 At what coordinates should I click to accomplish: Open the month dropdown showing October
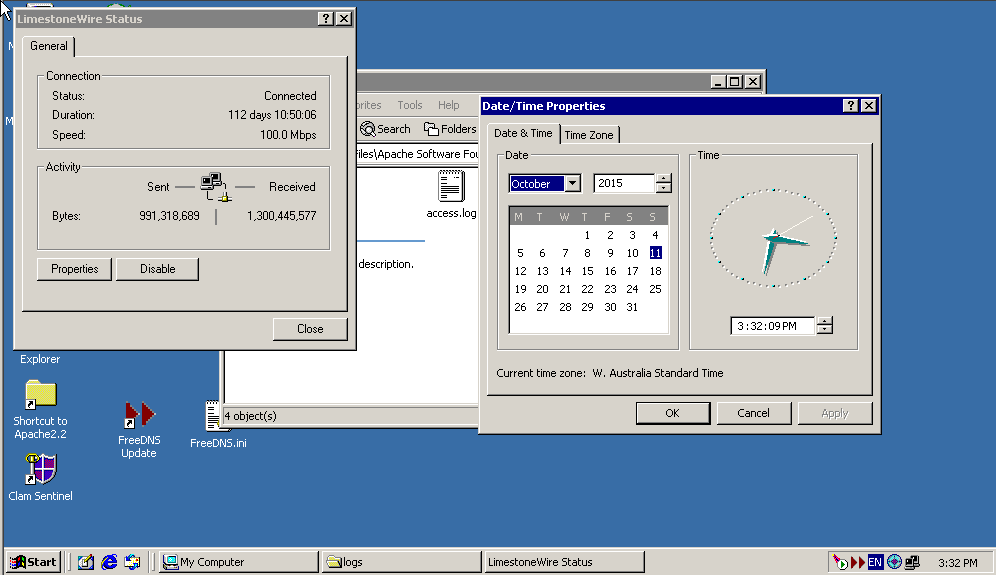tap(572, 184)
